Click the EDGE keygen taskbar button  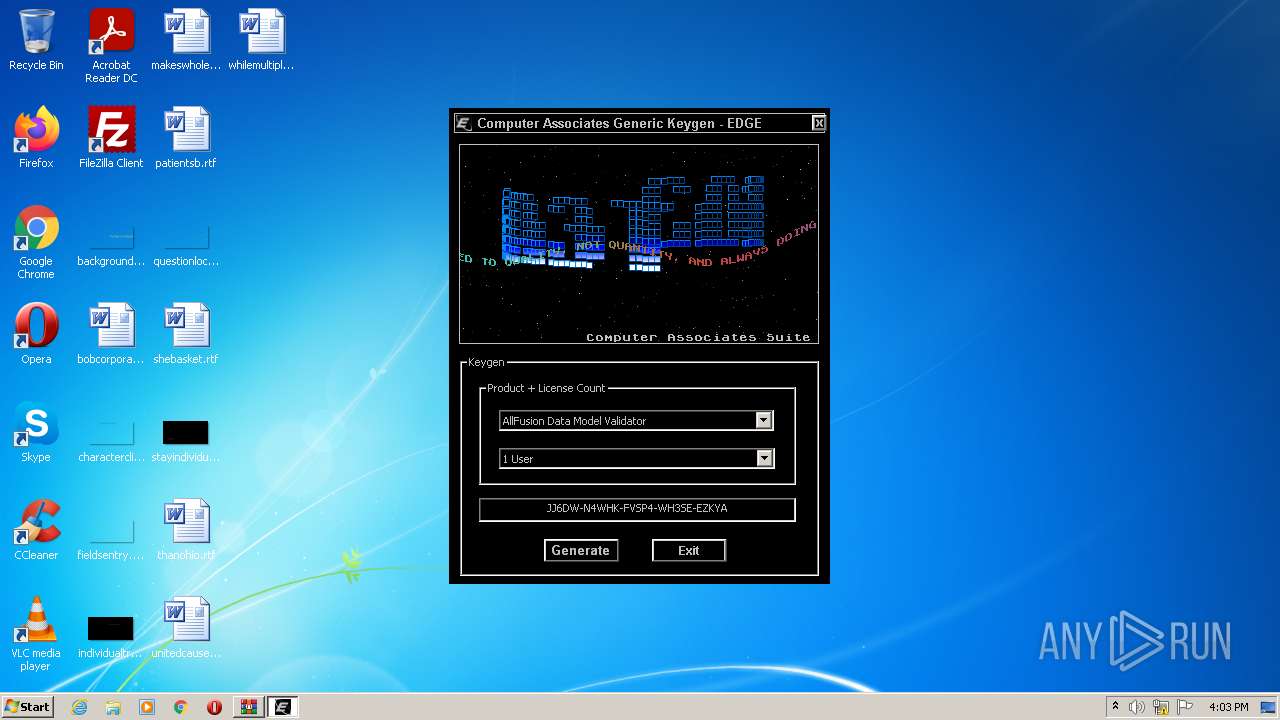coord(282,707)
